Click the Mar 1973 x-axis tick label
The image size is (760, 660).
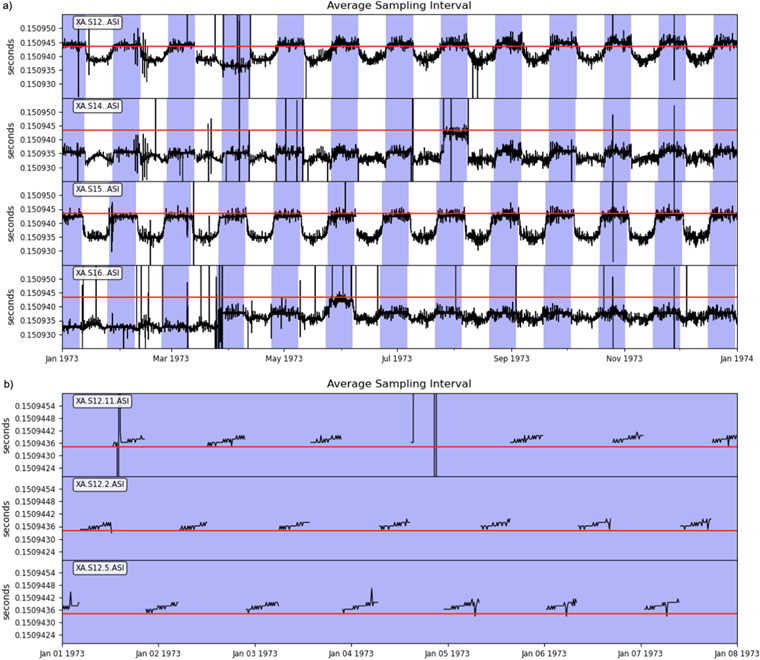(x=171, y=359)
